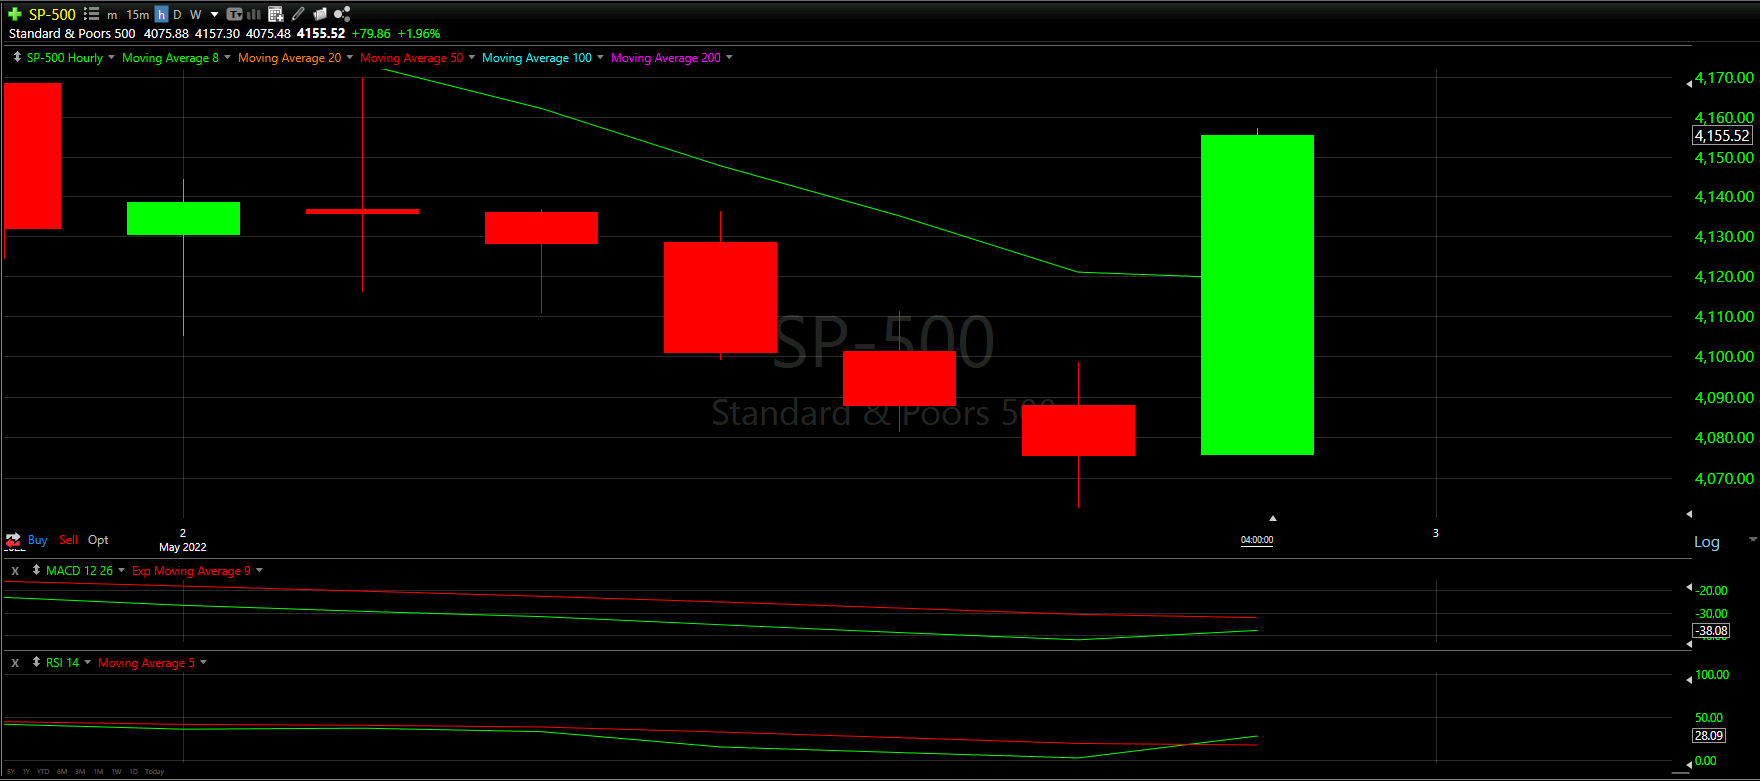Screen dimensions: 1760x781
Task: Click the large green candlestick
Action: point(1257,295)
